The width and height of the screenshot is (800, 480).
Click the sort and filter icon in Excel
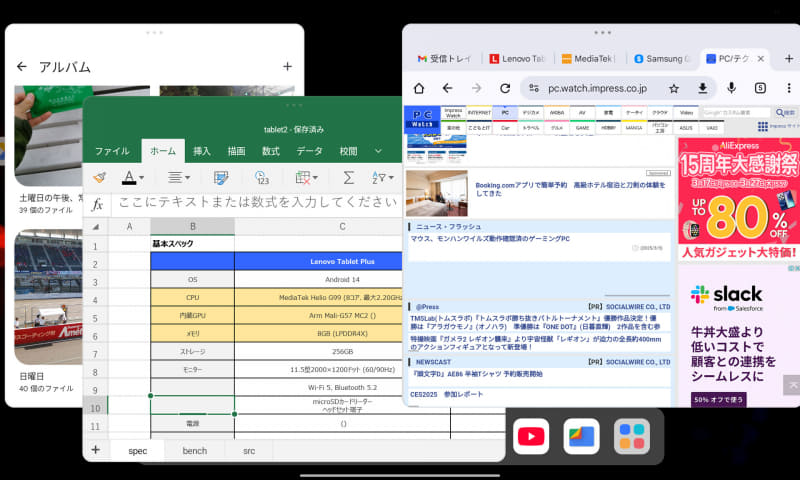click(x=379, y=178)
